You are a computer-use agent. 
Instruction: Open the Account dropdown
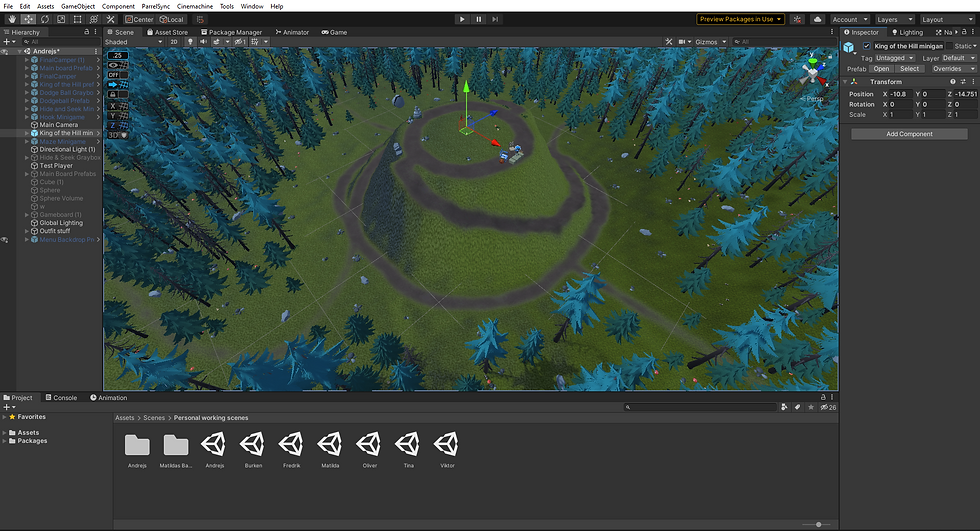850,19
